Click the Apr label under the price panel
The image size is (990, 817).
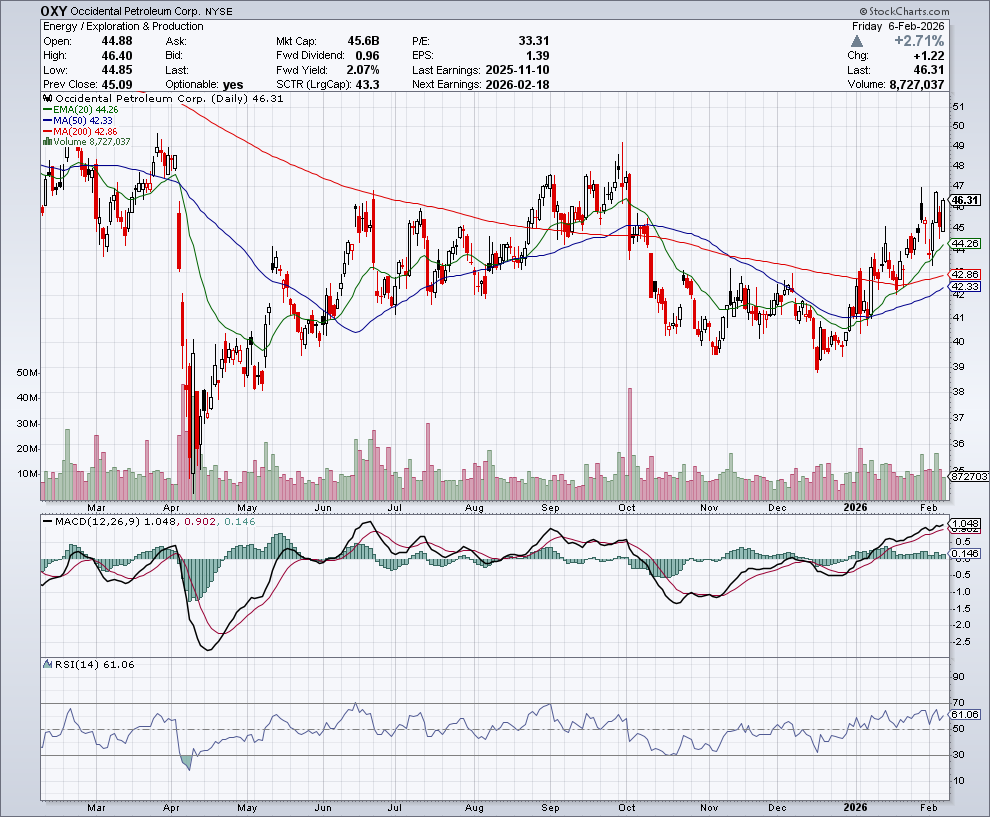pos(171,508)
